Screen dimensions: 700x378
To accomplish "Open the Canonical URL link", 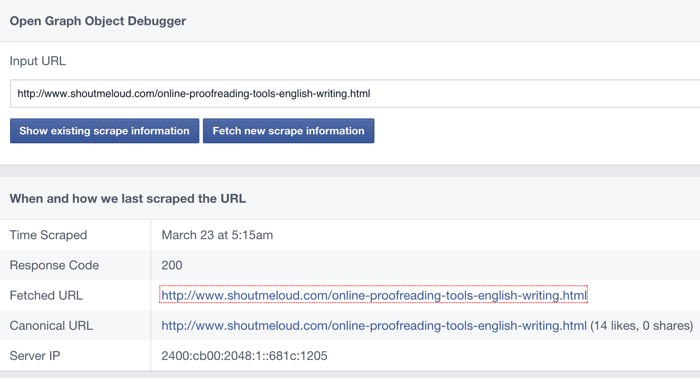I will 374,325.
